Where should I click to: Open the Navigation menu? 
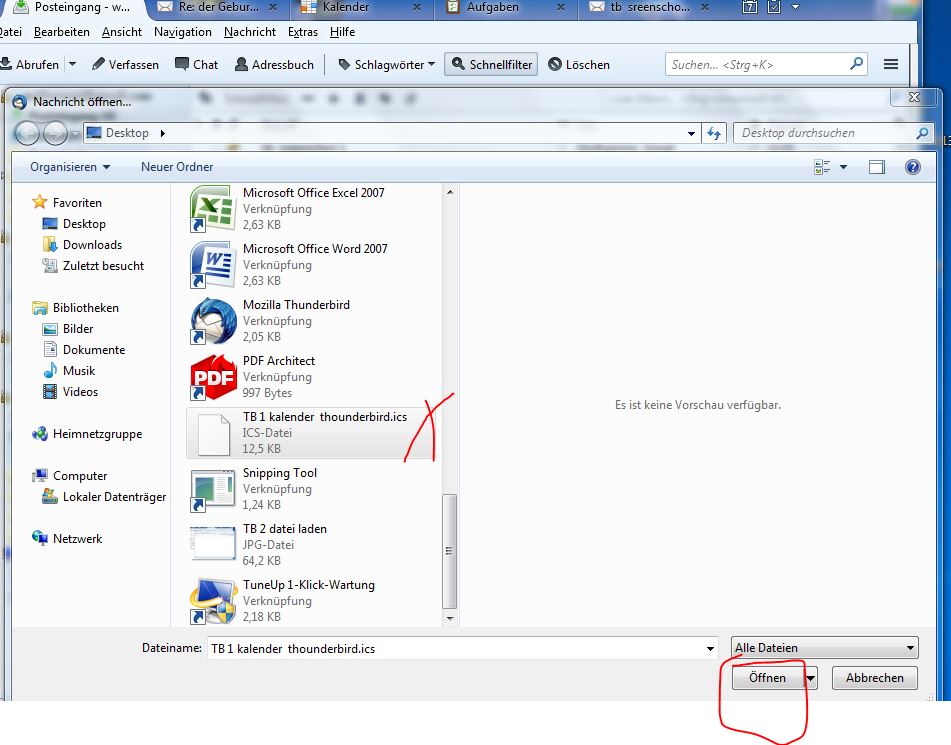click(x=183, y=32)
